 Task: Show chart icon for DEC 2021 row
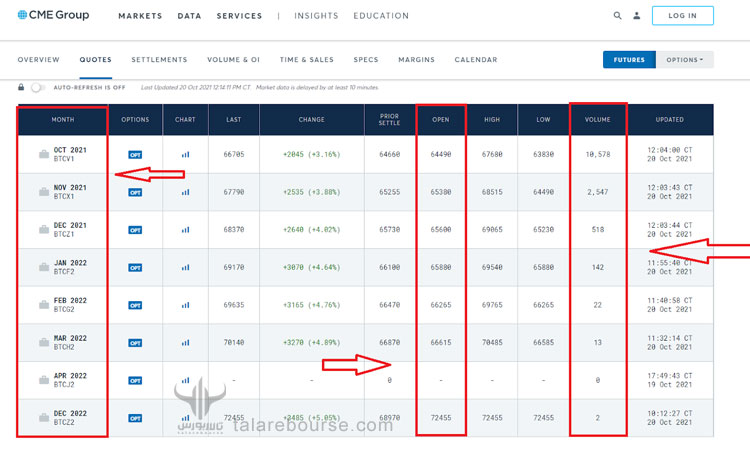(x=186, y=230)
